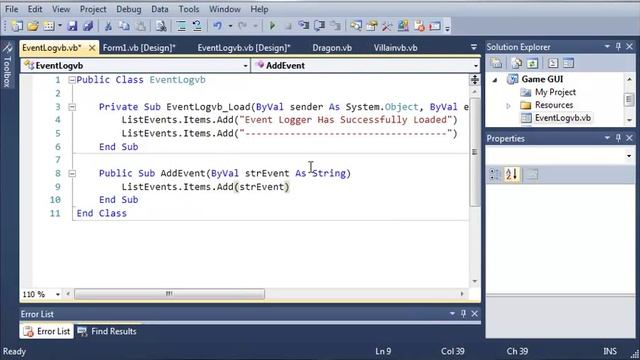
Task: Open the Project menu
Action: tap(93, 9)
